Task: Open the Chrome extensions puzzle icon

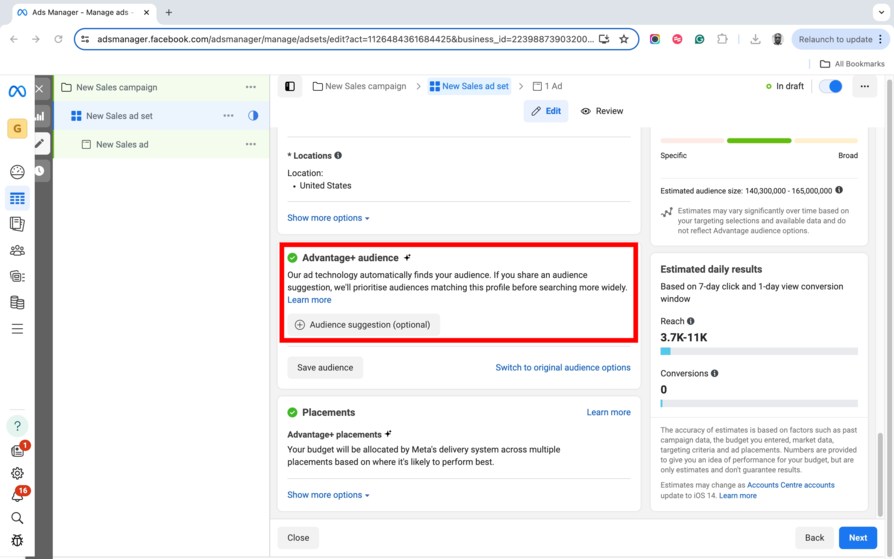Action: tap(722, 39)
